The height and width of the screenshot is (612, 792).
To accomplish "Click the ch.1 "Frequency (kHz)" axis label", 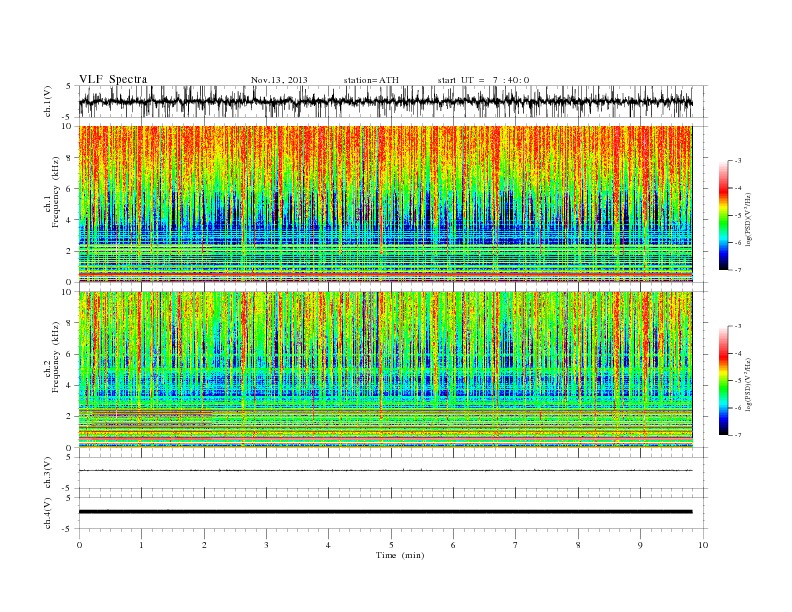I will tap(56, 192).
